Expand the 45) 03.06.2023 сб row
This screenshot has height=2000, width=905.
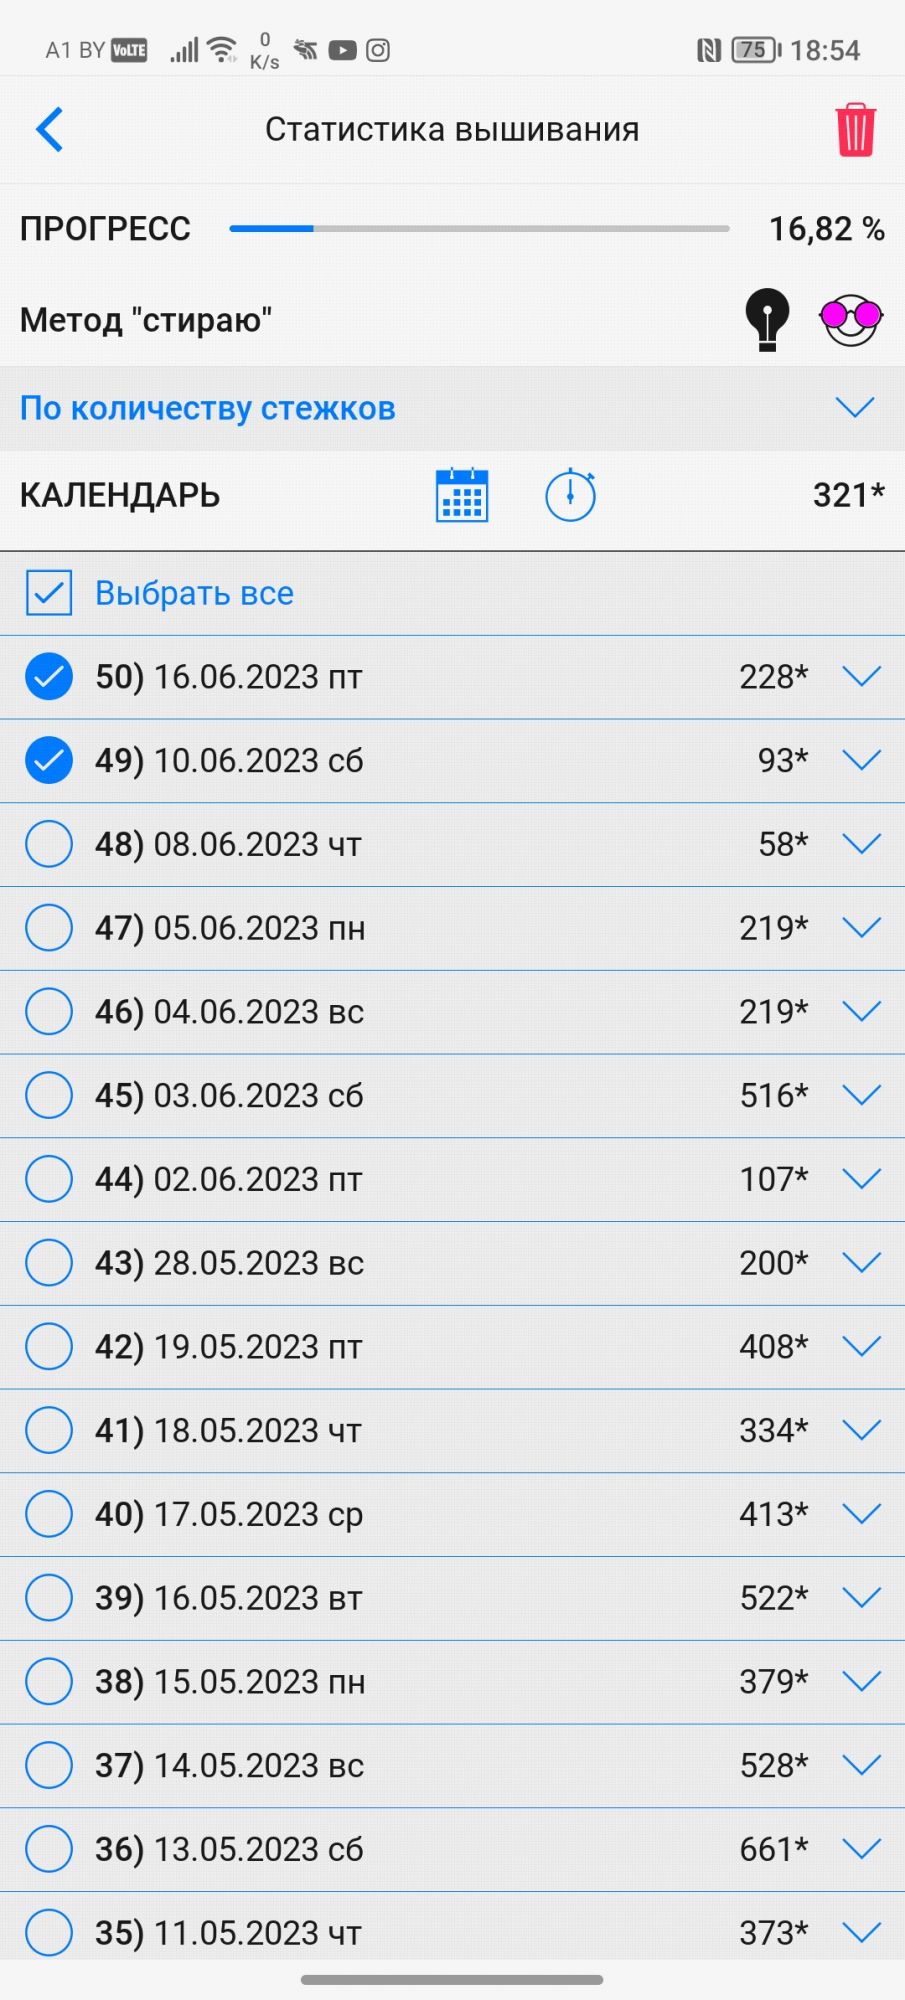pyautogui.click(x=861, y=1095)
